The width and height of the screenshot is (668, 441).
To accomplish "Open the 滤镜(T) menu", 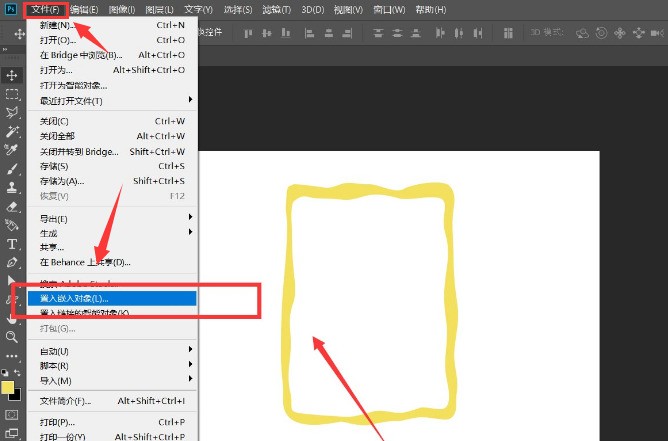I will click(276, 9).
